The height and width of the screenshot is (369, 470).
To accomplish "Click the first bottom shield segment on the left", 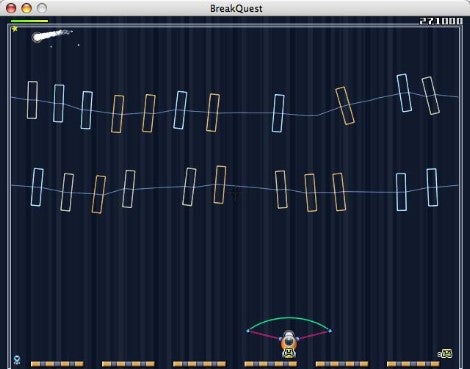I will pos(57,364).
